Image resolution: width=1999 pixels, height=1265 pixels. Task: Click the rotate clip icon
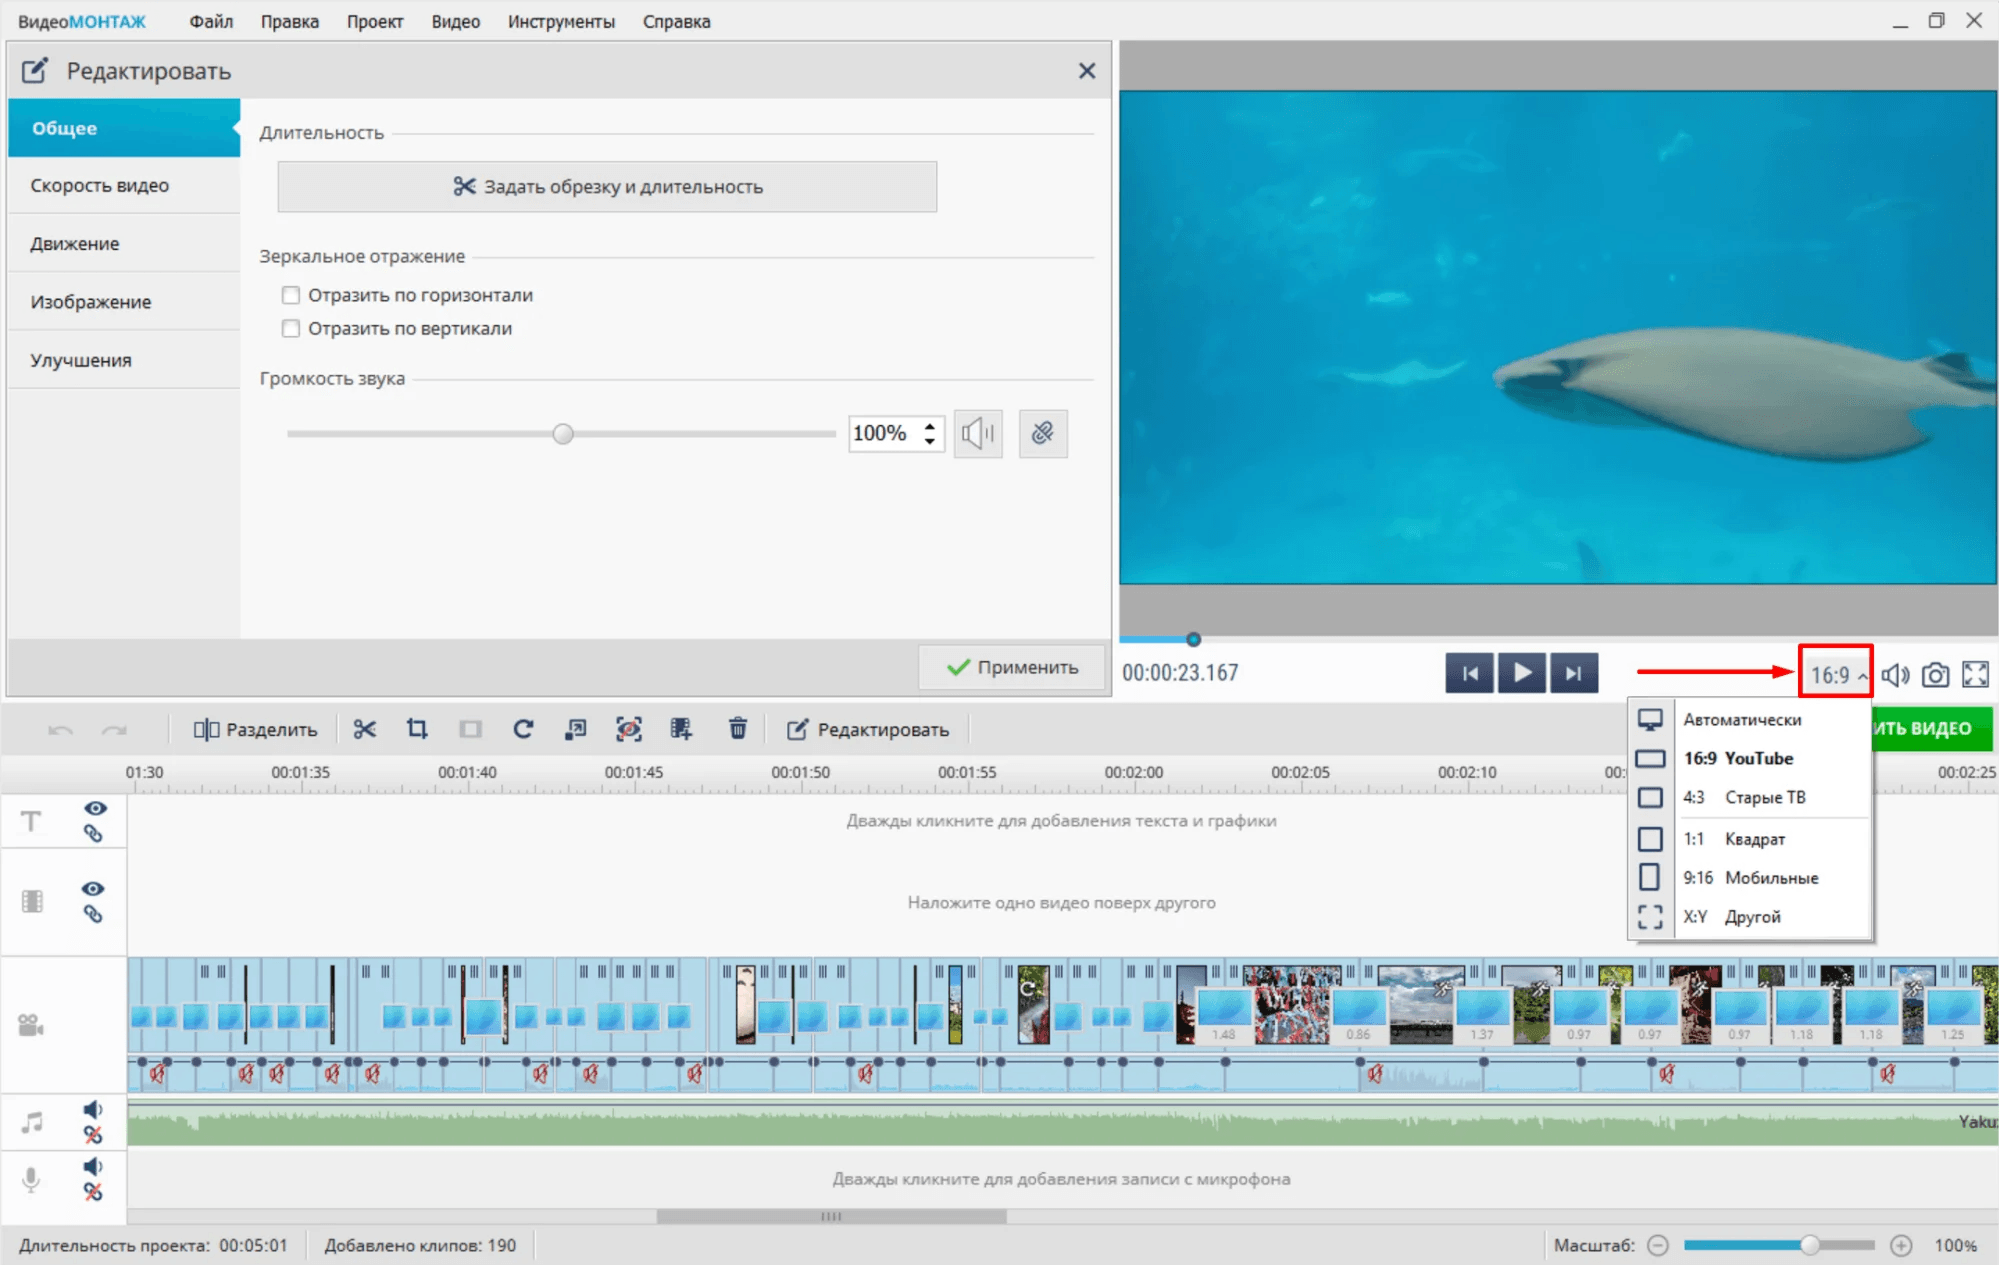522,729
